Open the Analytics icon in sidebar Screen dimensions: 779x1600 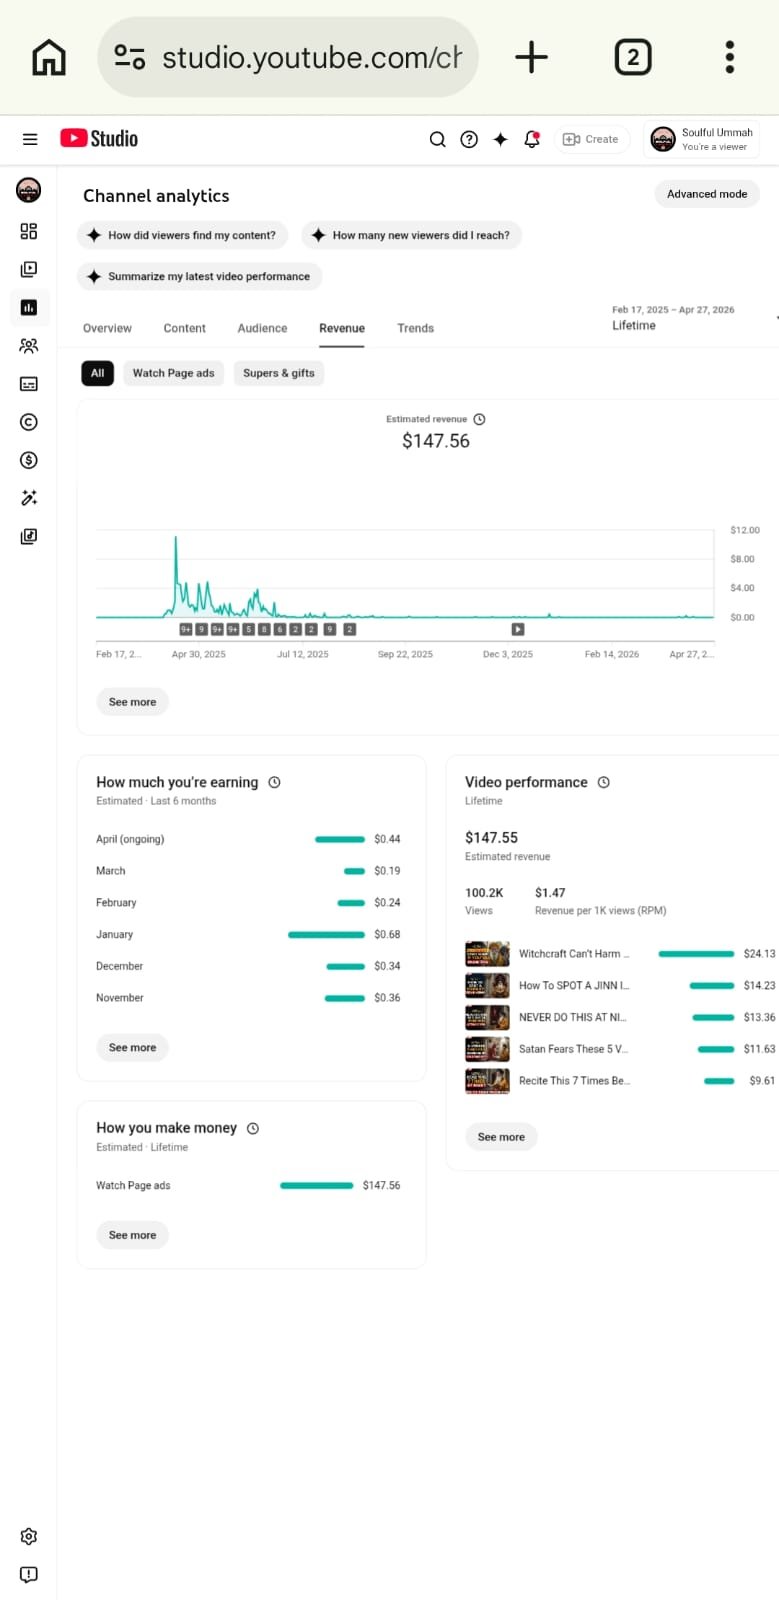point(29,308)
